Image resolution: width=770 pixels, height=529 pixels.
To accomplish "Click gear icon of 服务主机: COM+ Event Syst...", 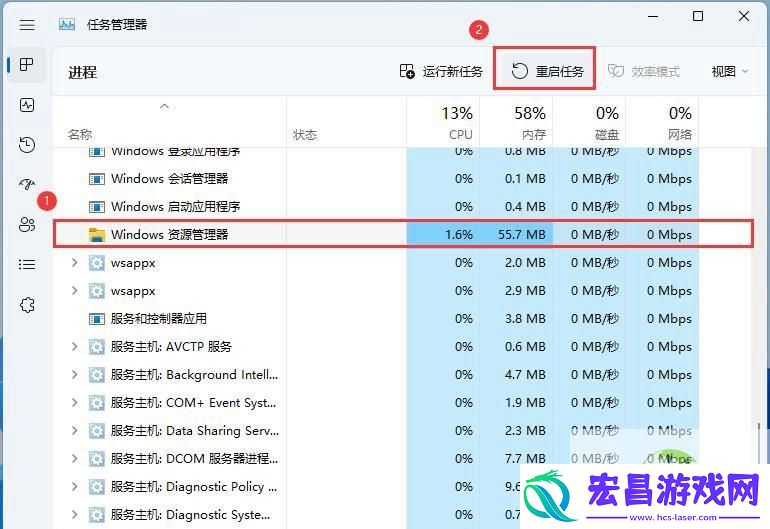I will (x=97, y=403).
